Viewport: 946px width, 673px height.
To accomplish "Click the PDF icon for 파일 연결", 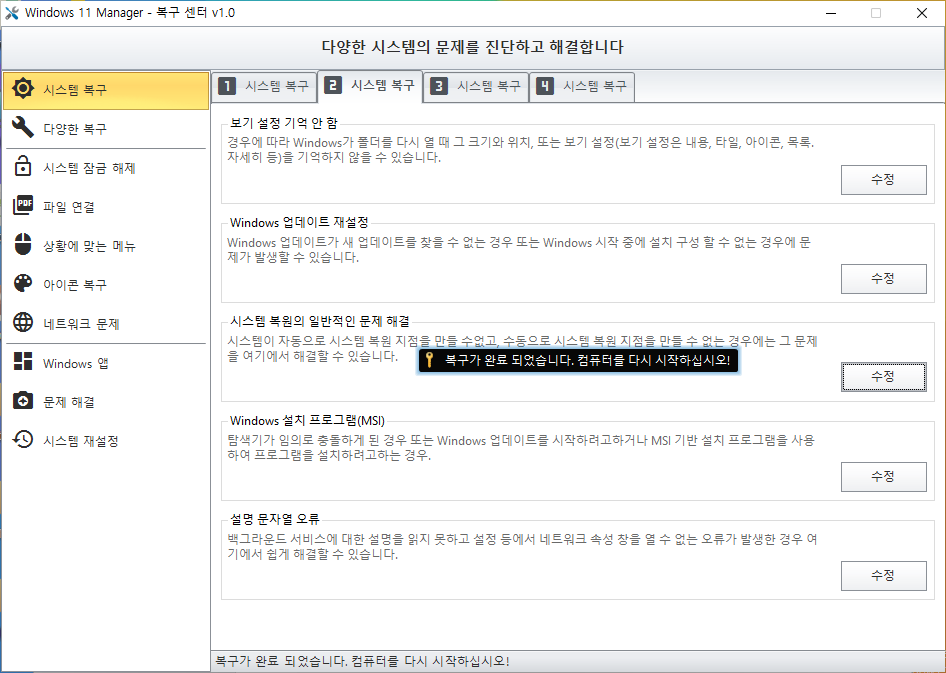I will click(x=23, y=206).
